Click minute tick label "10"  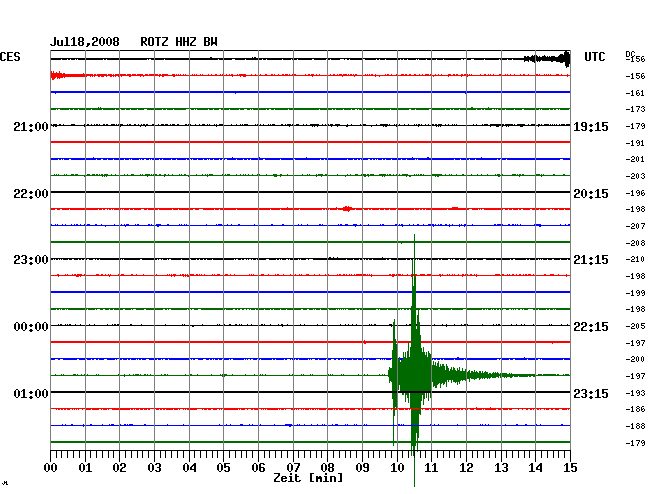(397, 468)
